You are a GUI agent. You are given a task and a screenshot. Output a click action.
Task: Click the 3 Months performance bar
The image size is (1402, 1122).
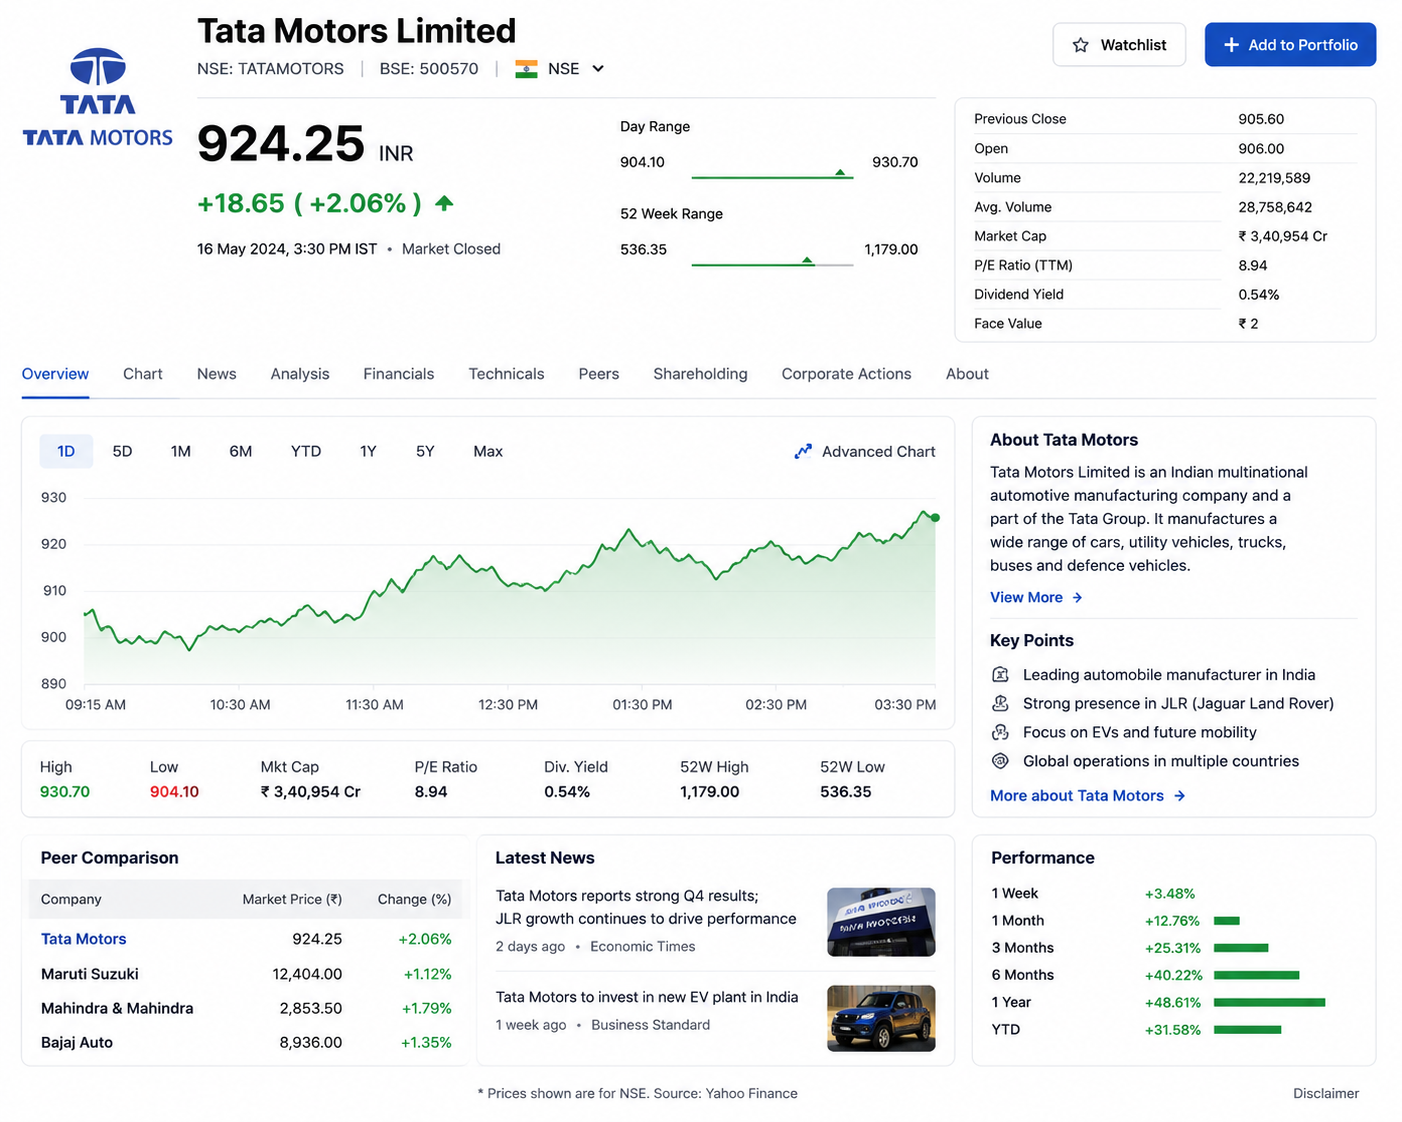pyautogui.click(x=1241, y=948)
